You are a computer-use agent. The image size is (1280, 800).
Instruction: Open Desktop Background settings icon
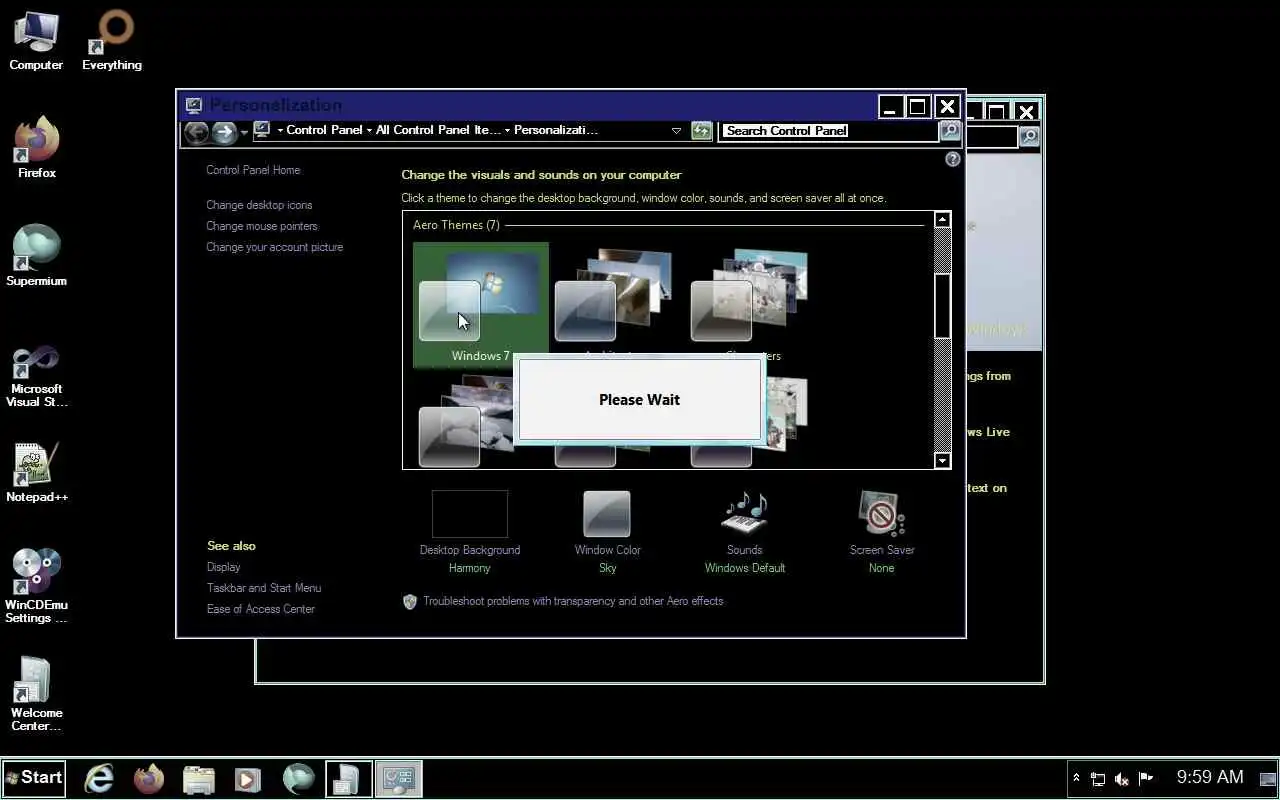coord(470,514)
